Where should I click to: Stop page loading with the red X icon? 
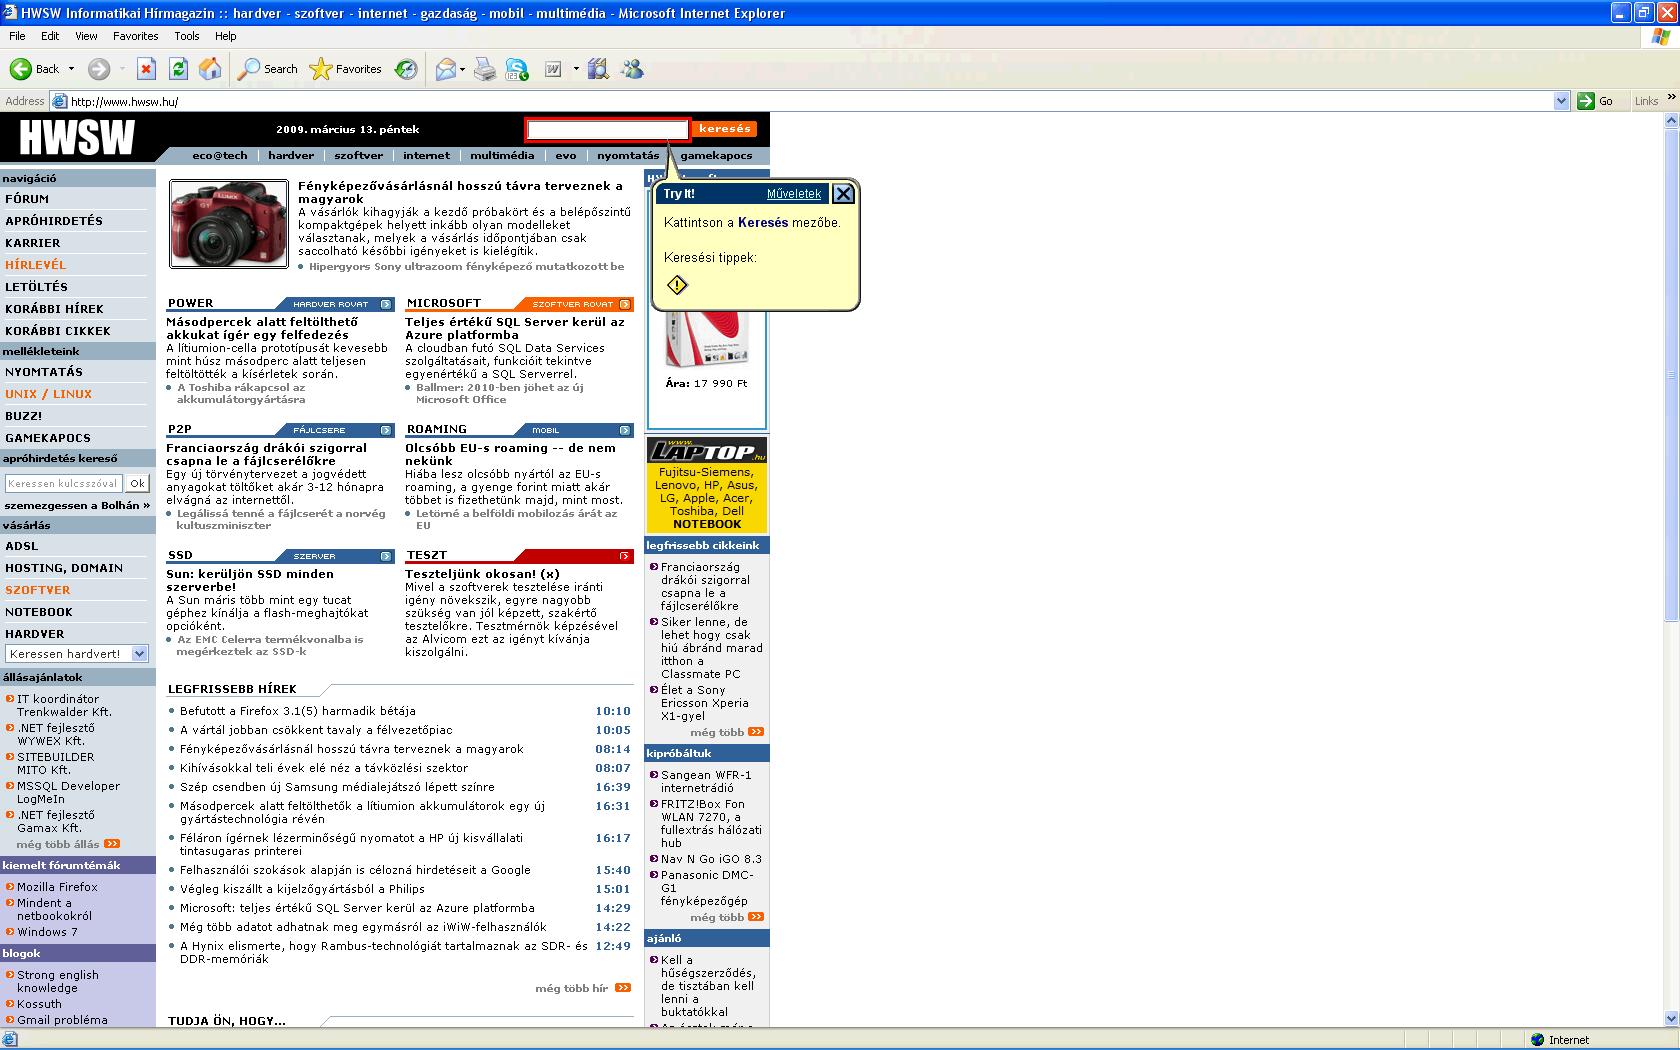[x=146, y=69]
